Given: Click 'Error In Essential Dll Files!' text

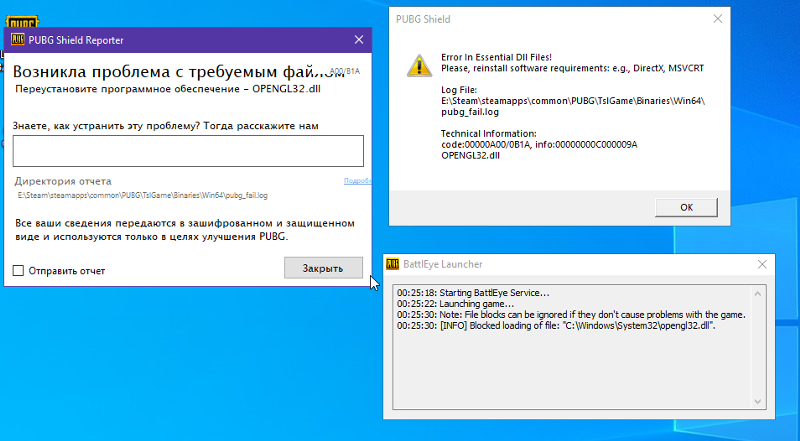Looking at the screenshot, I should click(496, 57).
